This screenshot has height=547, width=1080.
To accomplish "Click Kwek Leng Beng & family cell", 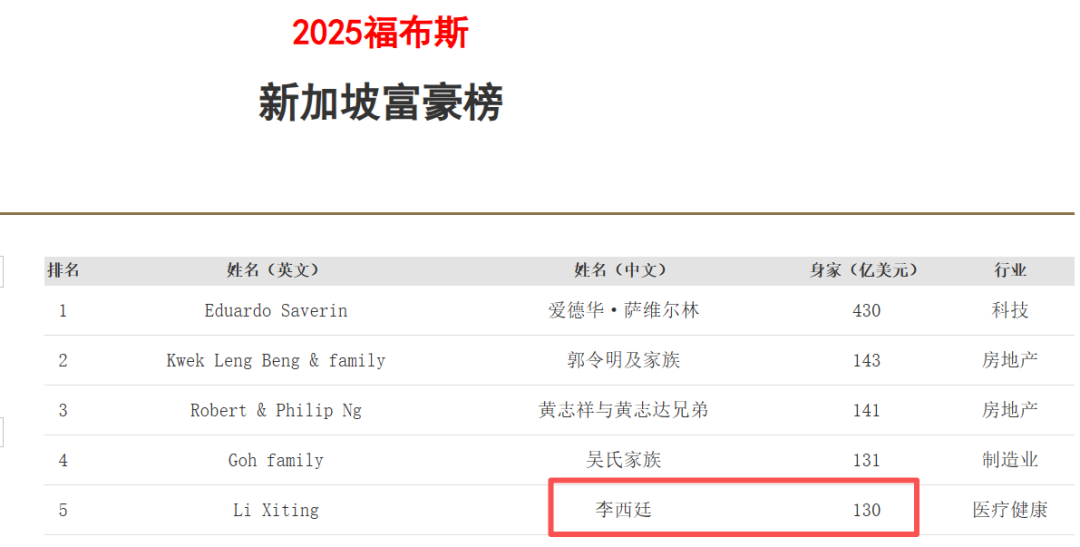I will (275, 361).
